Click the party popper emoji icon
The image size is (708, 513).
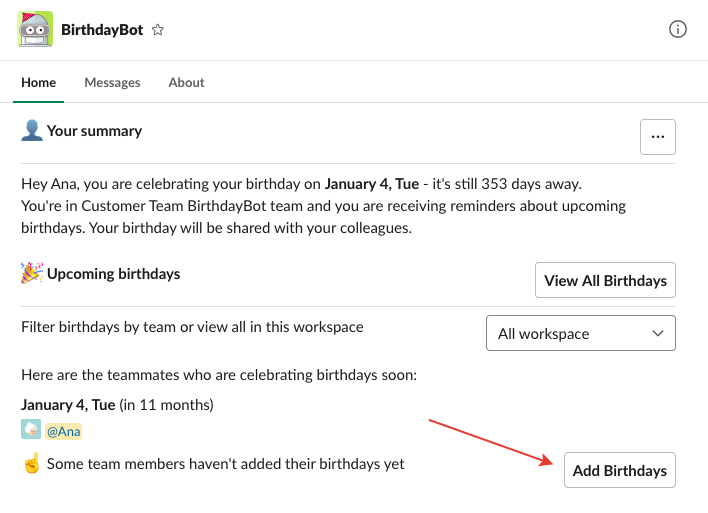31,273
